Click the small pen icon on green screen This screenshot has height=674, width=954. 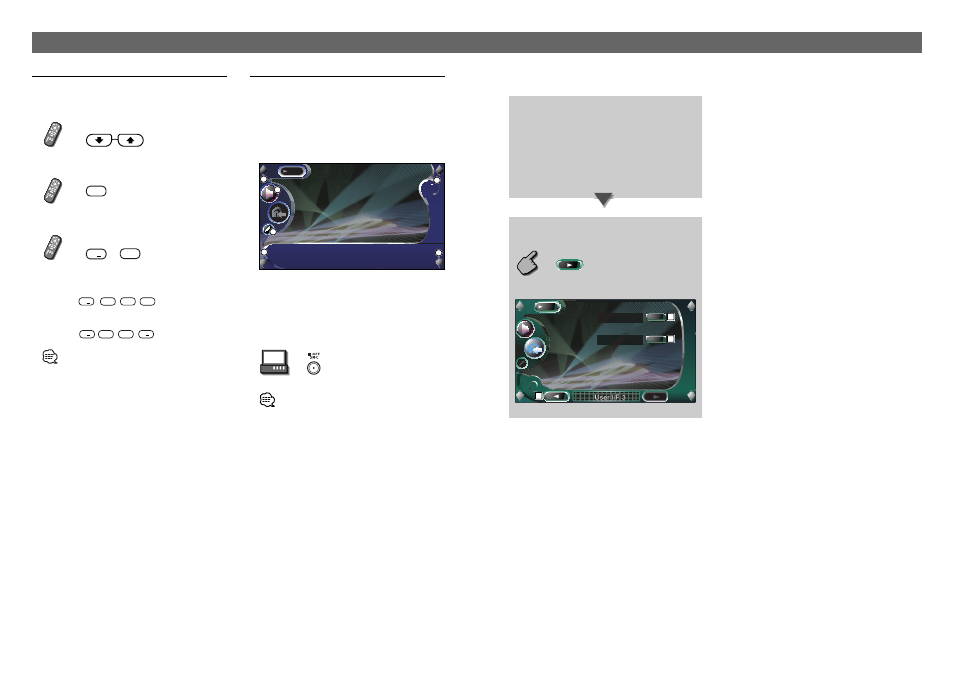click(521, 363)
